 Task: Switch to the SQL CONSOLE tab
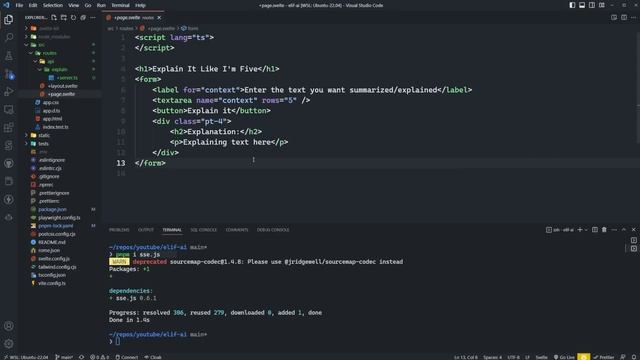[x=204, y=230]
